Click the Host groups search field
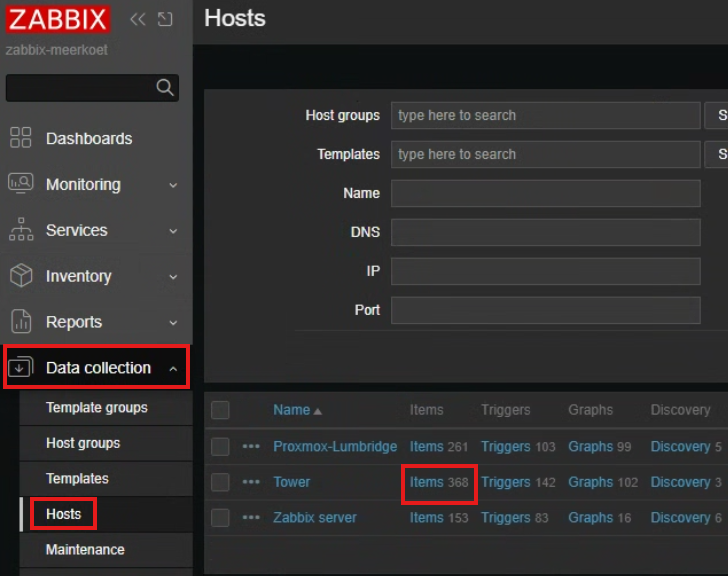Image resolution: width=728 pixels, height=576 pixels. point(546,115)
